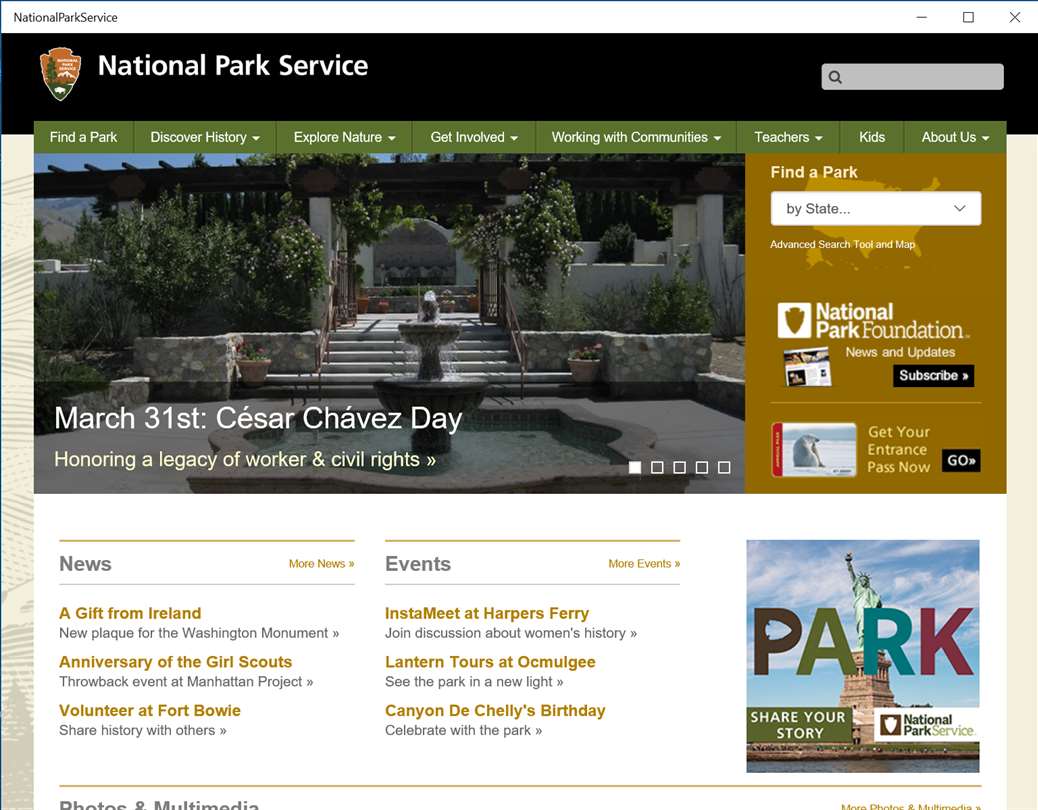This screenshot has width=1038, height=810.
Task: Click the News and Updates text
Action: 900,352
